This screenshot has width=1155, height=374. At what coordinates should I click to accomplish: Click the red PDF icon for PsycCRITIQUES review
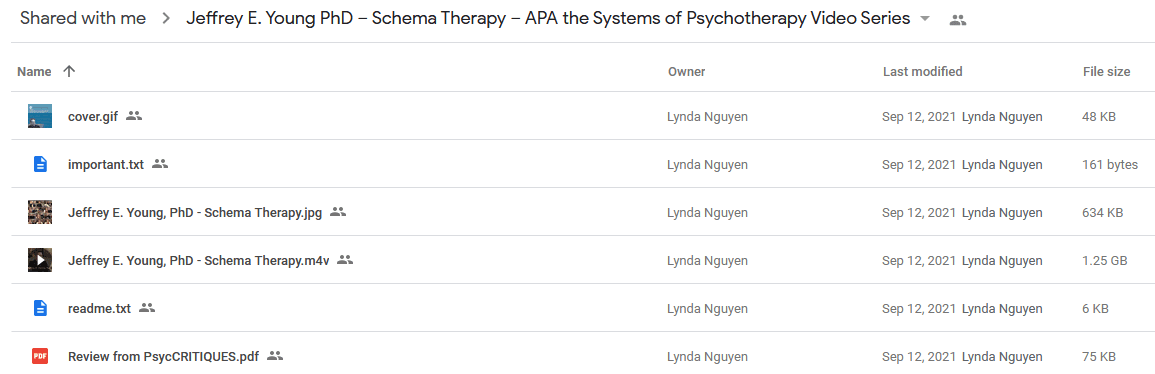[40, 356]
